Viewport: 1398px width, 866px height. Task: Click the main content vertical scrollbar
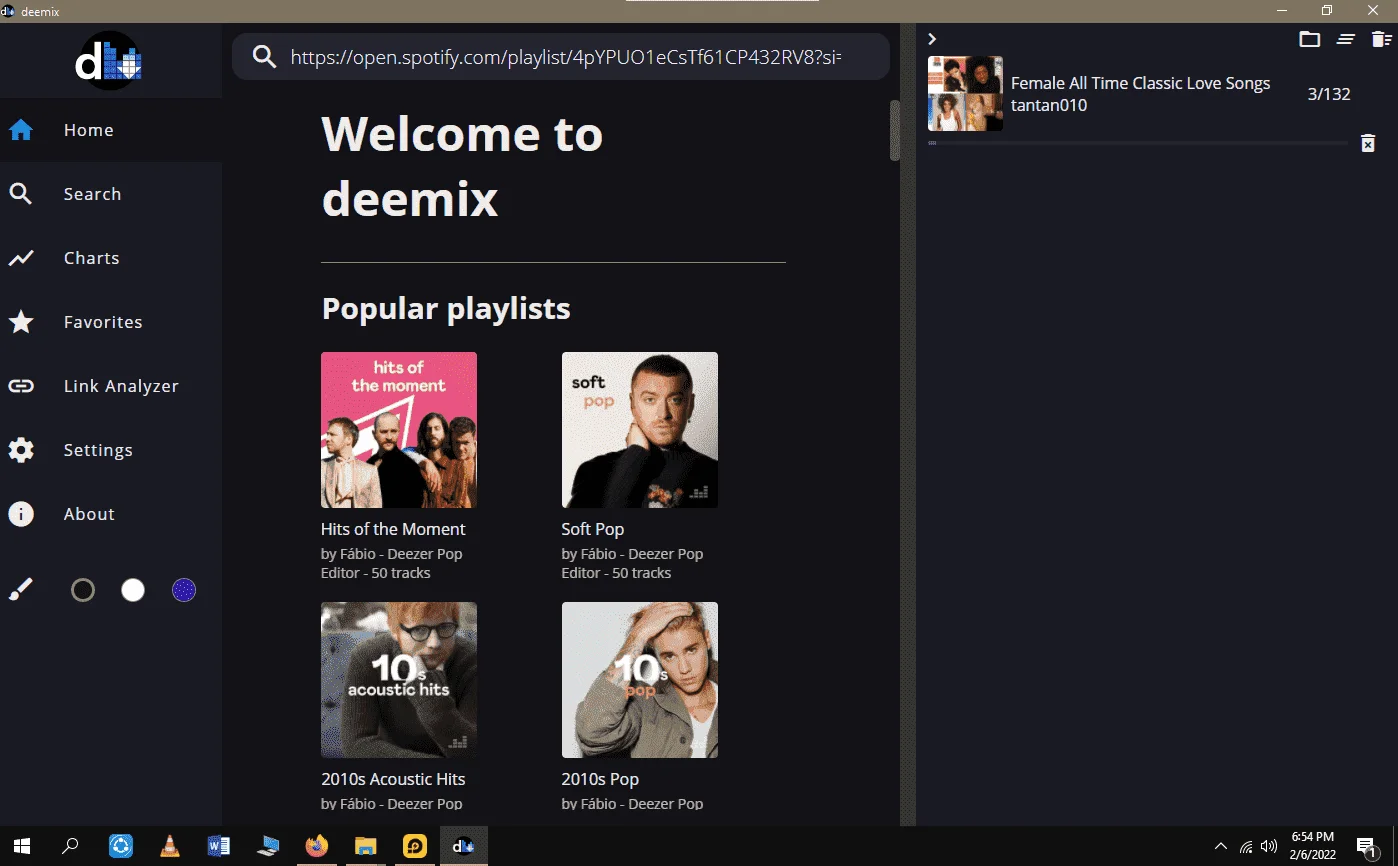point(895,130)
